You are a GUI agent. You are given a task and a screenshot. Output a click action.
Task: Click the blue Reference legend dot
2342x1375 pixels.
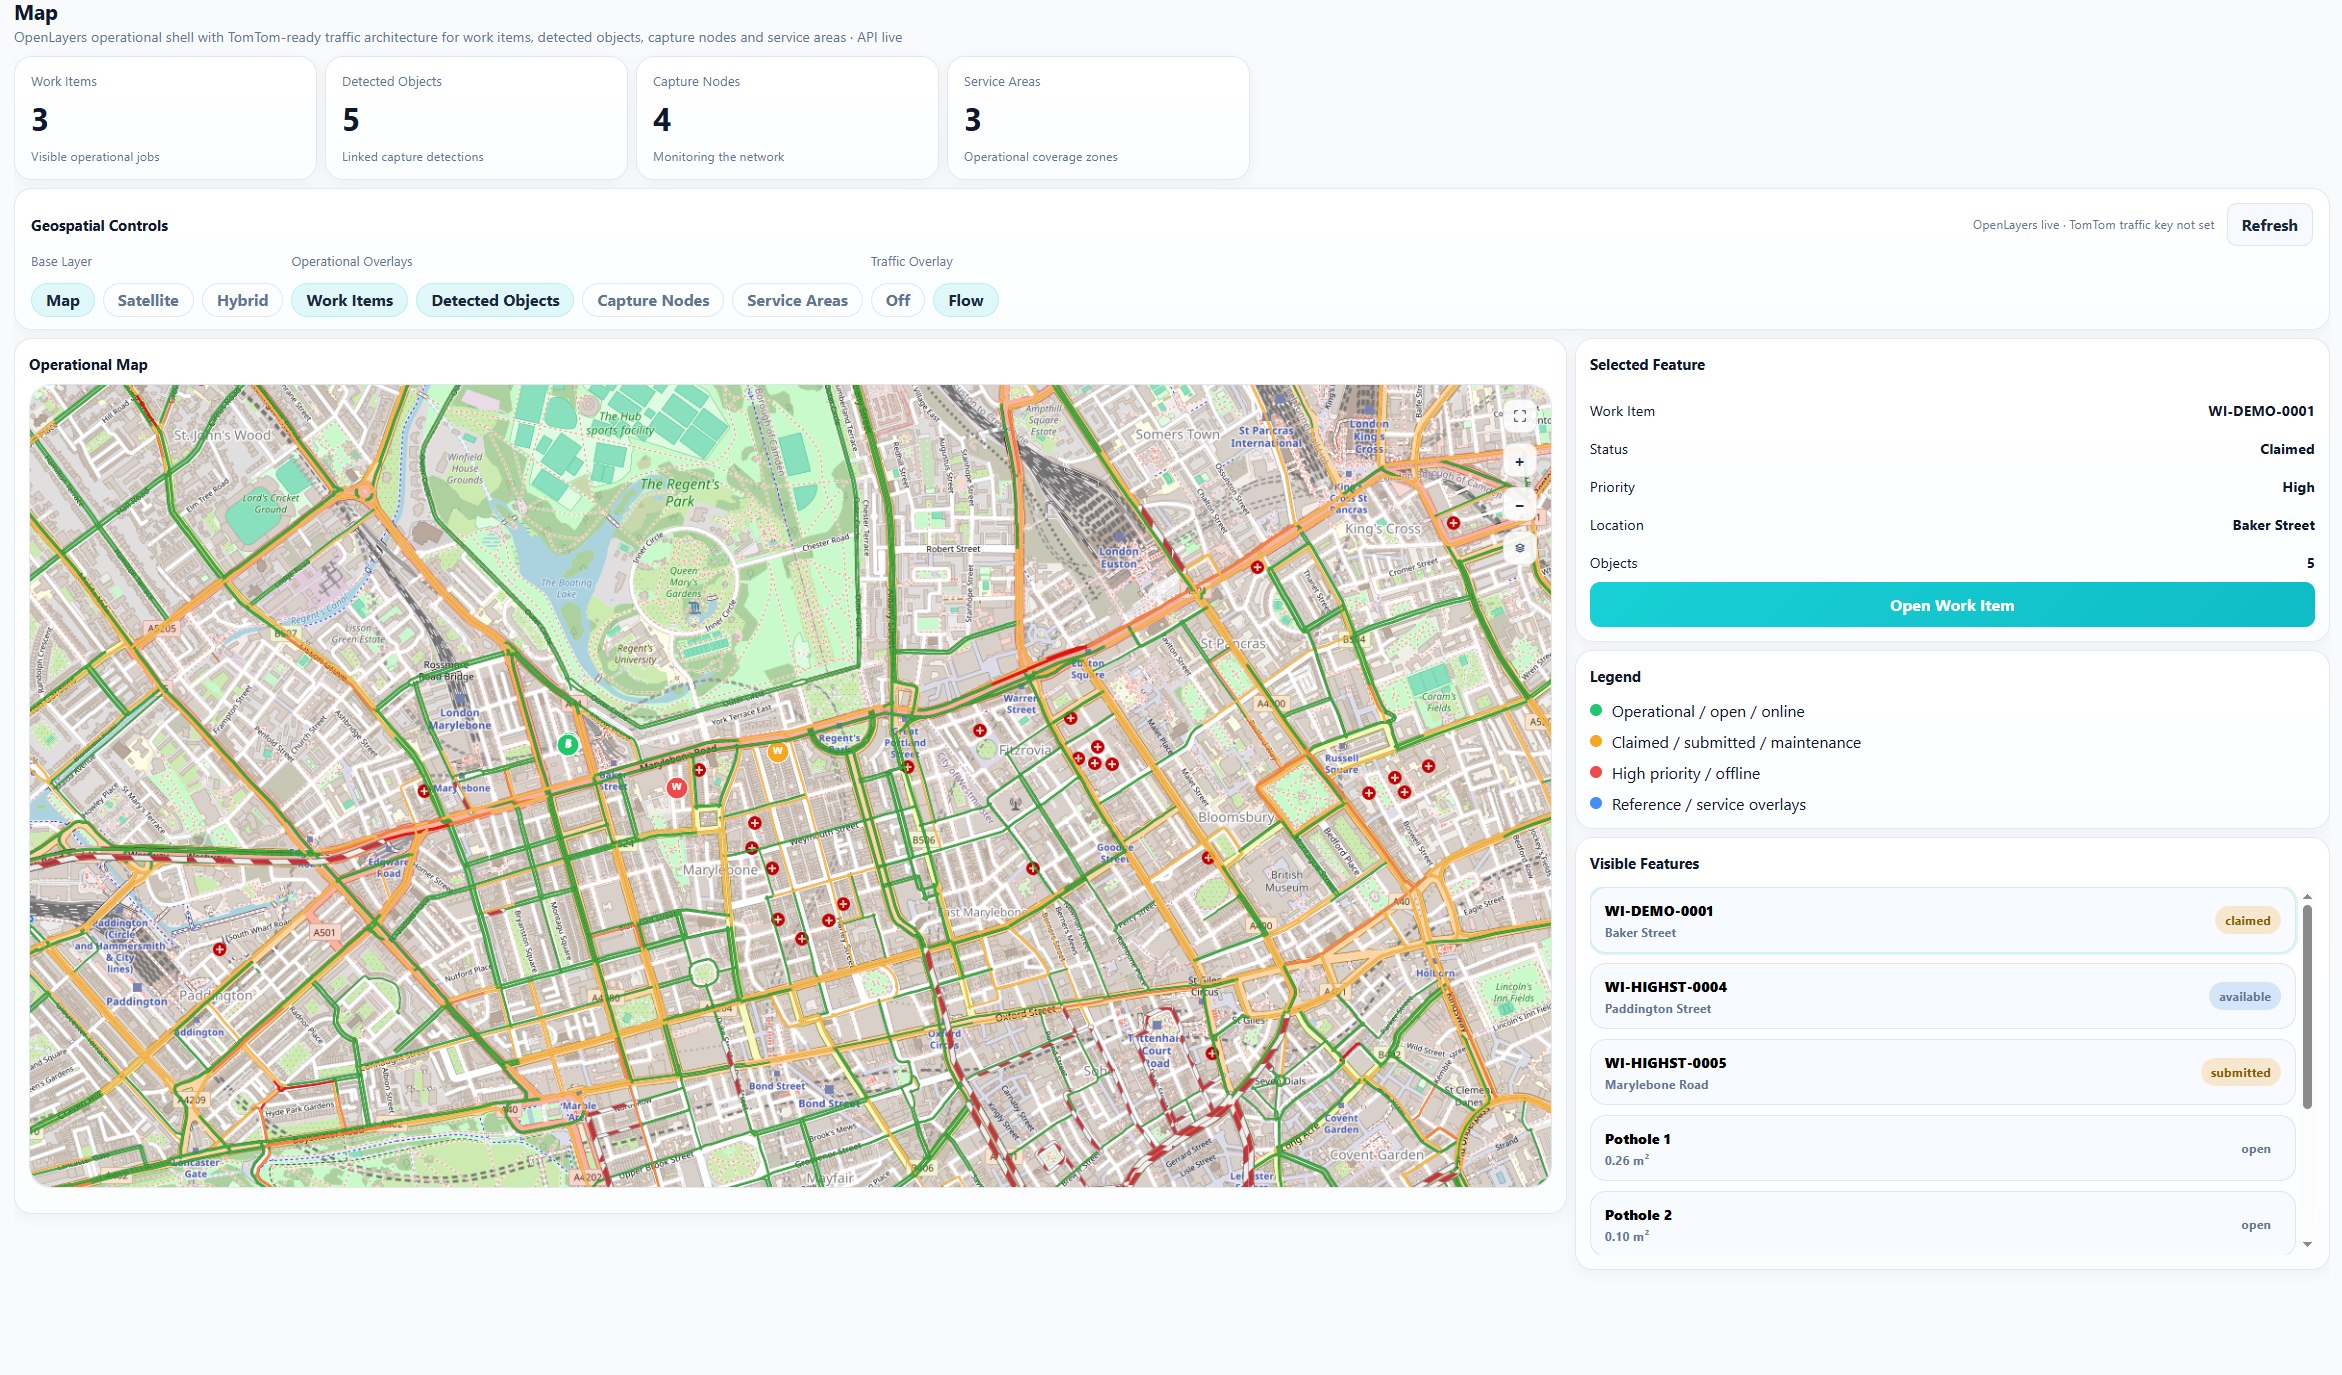1596,804
